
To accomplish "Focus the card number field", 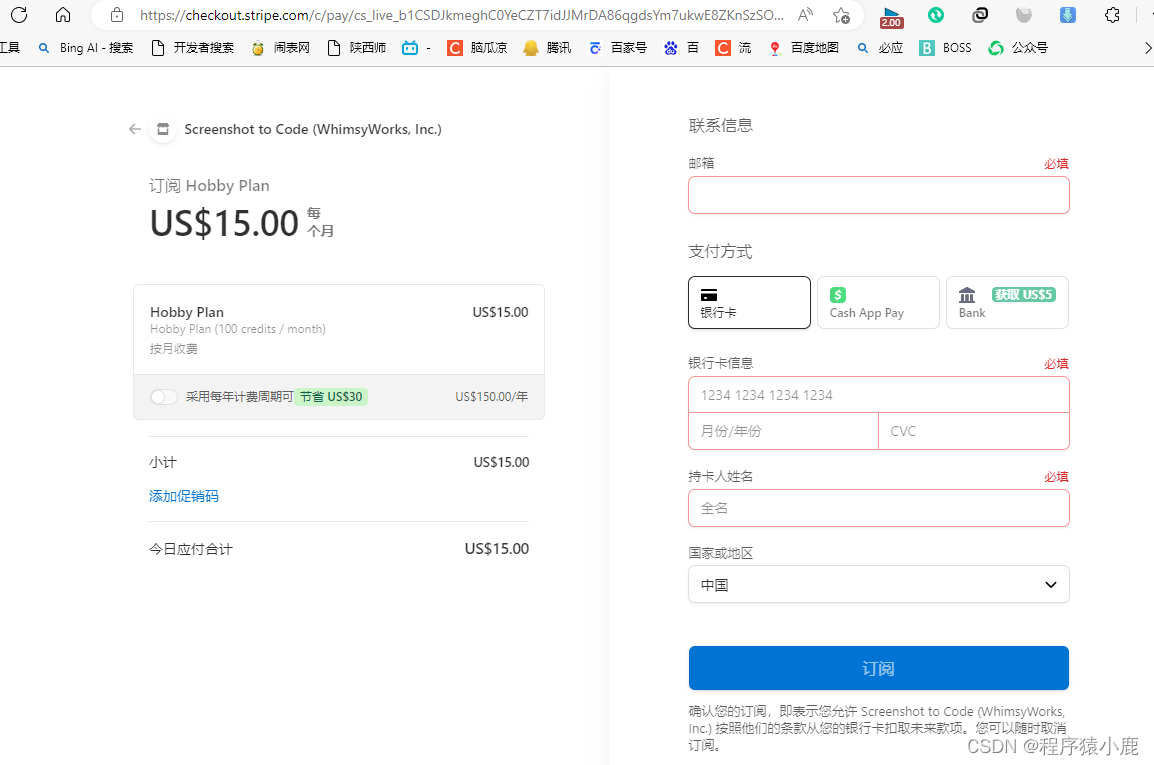I will click(x=879, y=395).
